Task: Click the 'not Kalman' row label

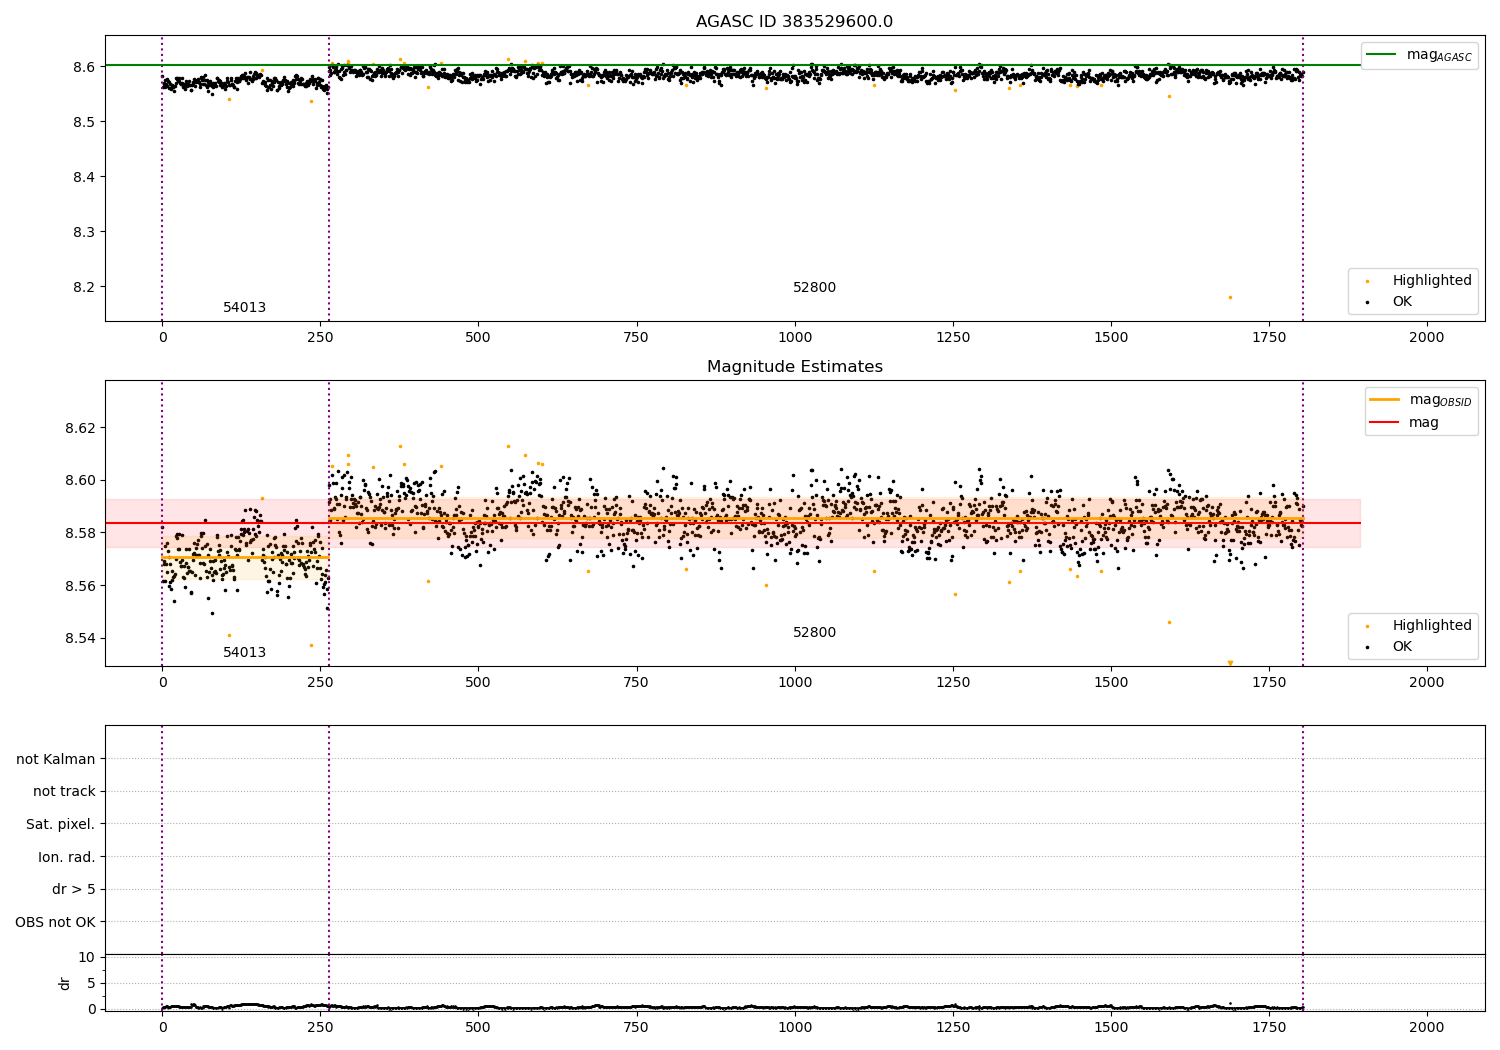Action: click(x=56, y=760)
